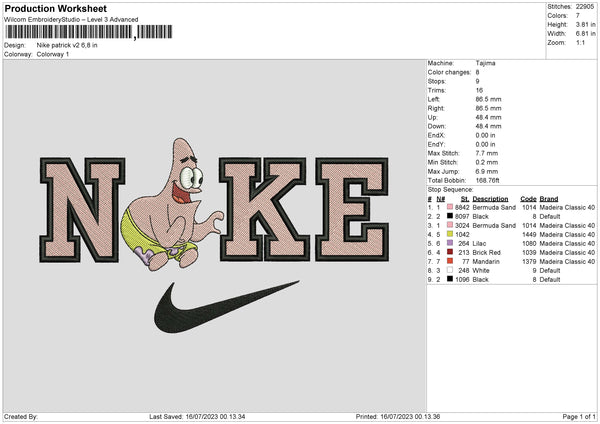
Task: Click the letter K in the design preview
Action: (264, 209)
